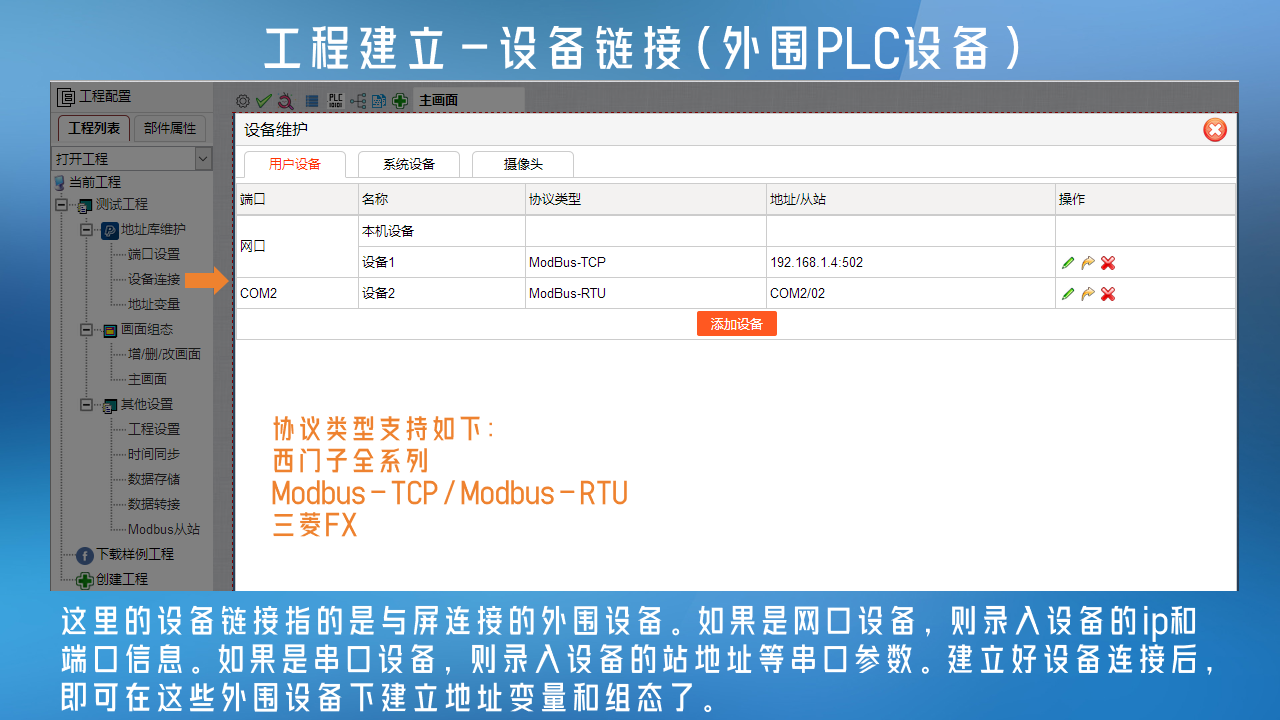The height and width of the screenshot is (720, 1280).
Task: Open 创建工程 in the tree
Action: pyautogui.click(x=121, y=579)
